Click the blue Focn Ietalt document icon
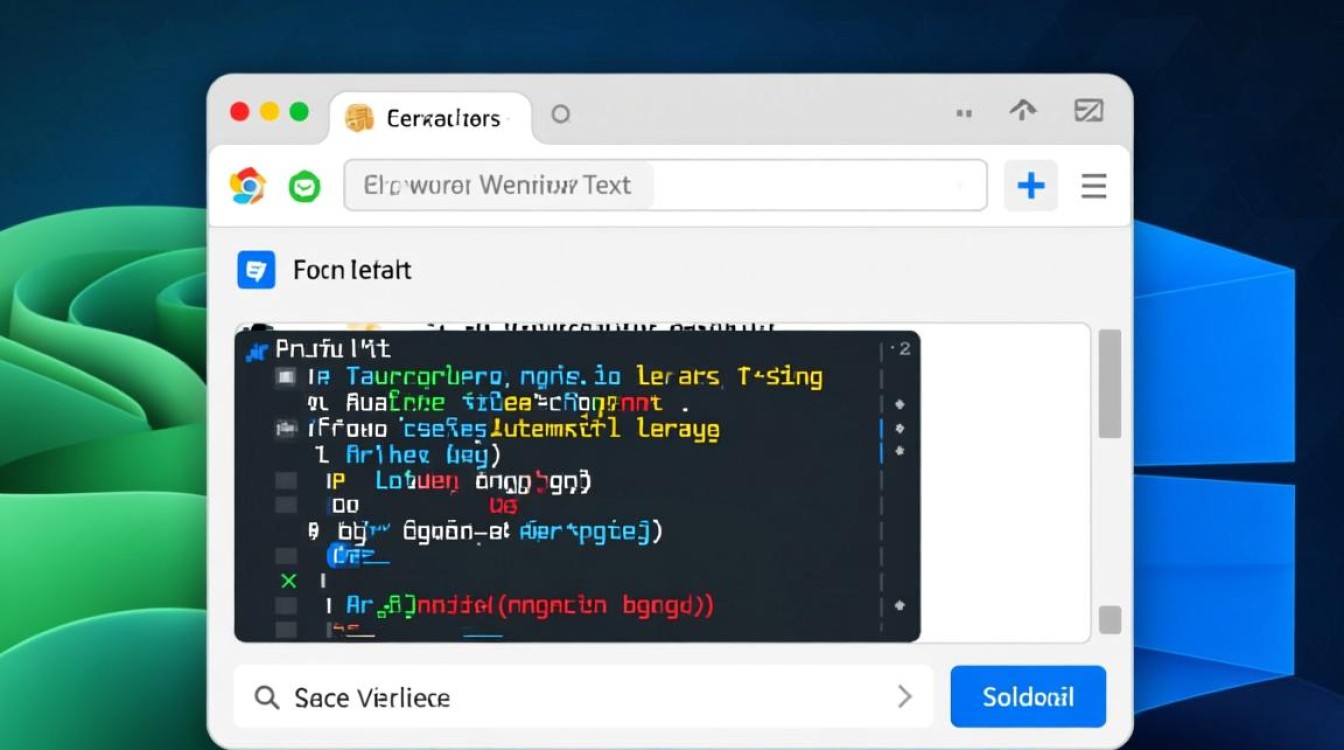1344x750 pixels. (x=256, y=270)
